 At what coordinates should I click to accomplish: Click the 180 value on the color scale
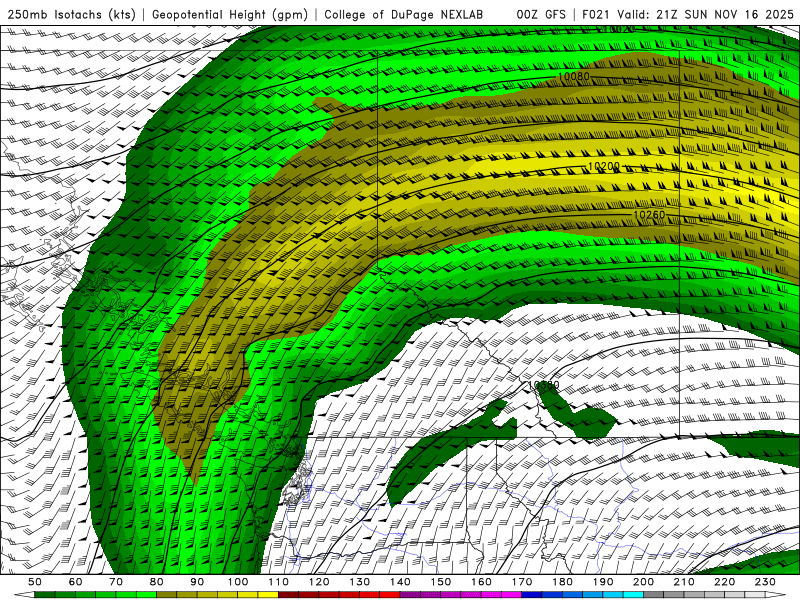(562, 582)
